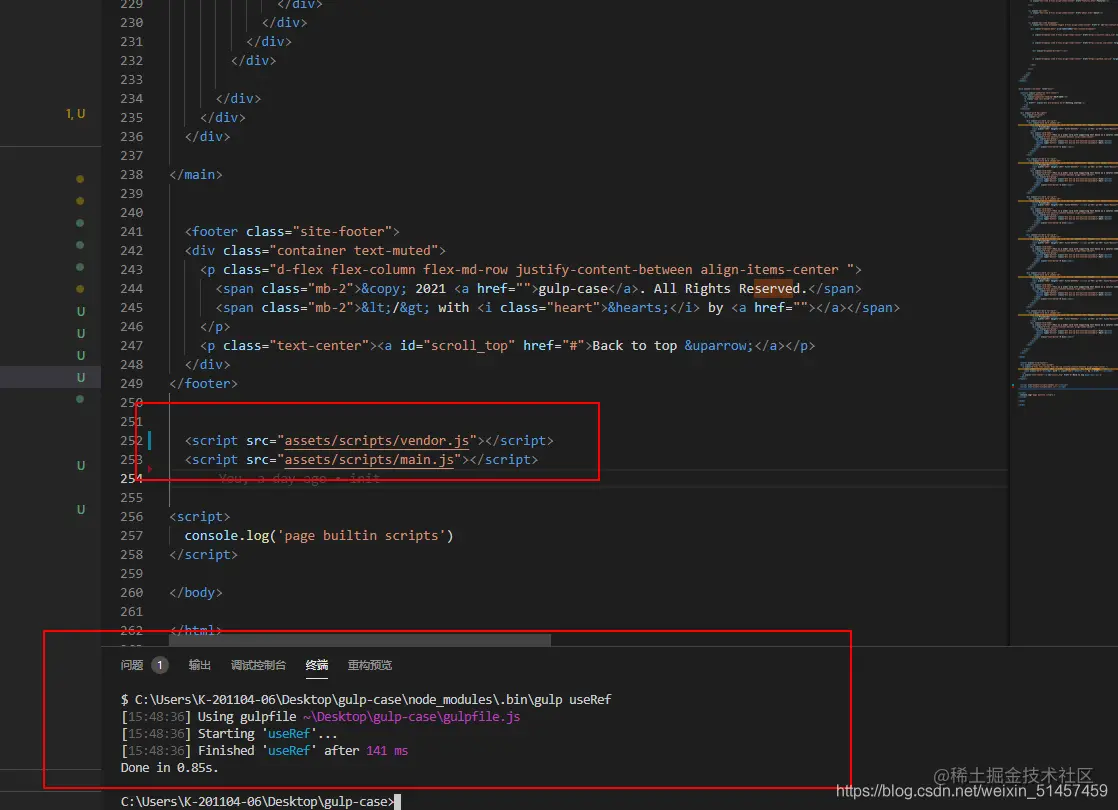Click the "Starting 'useRef'..." terminal line
This screenshot has width=1118, height=810.
(x=229, y=734)
